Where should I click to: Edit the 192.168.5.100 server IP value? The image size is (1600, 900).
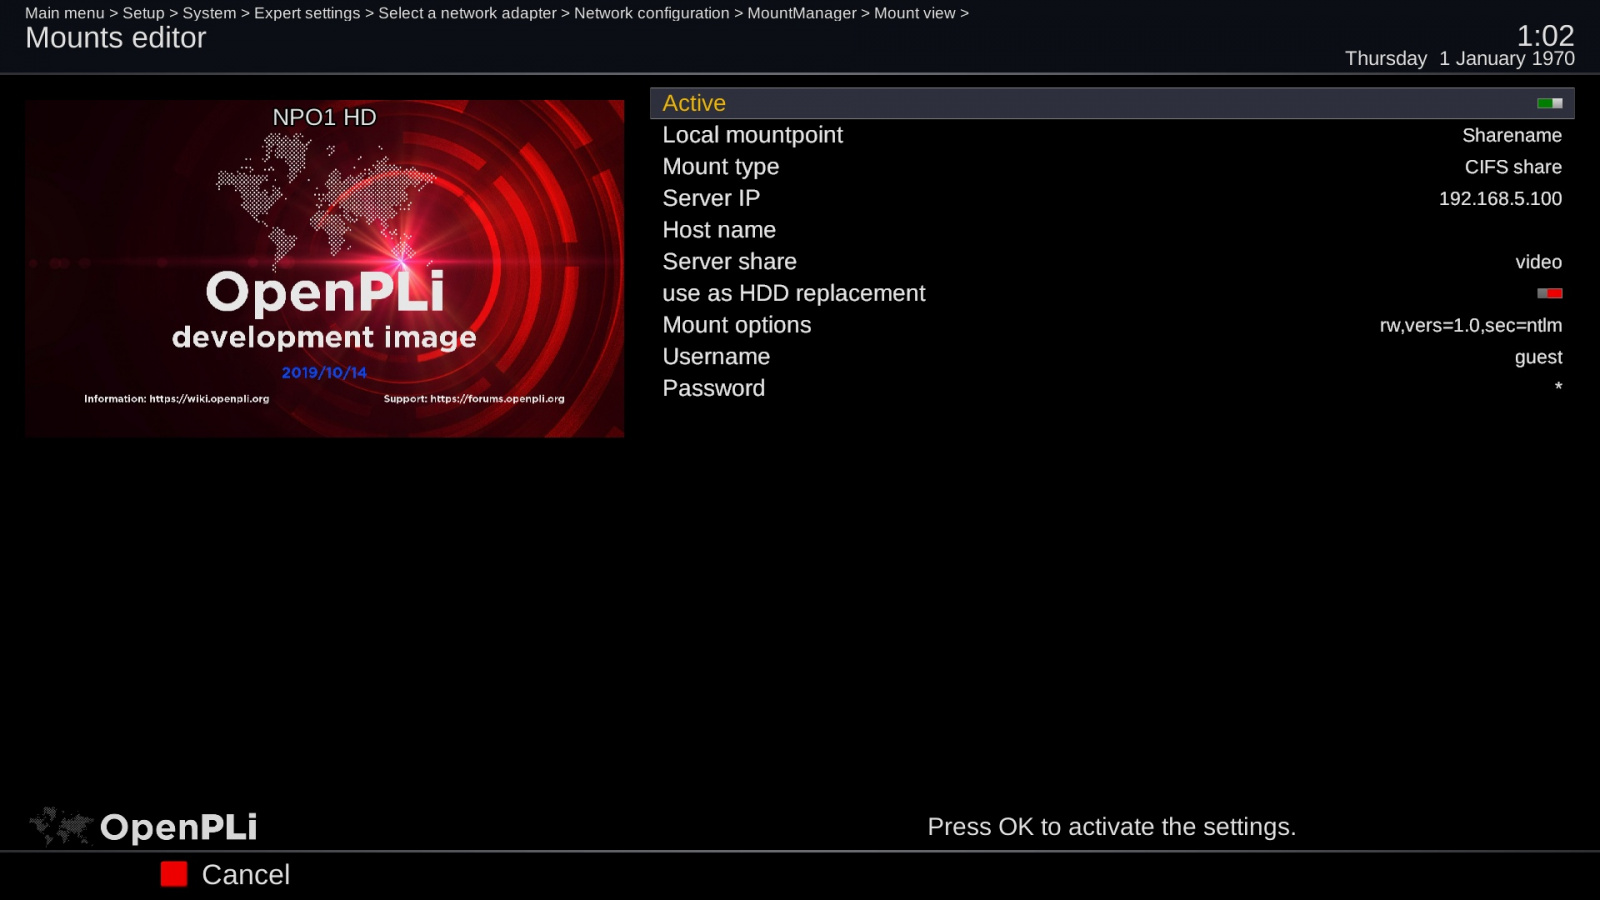pyautogui.click(x=1500, y=199)
